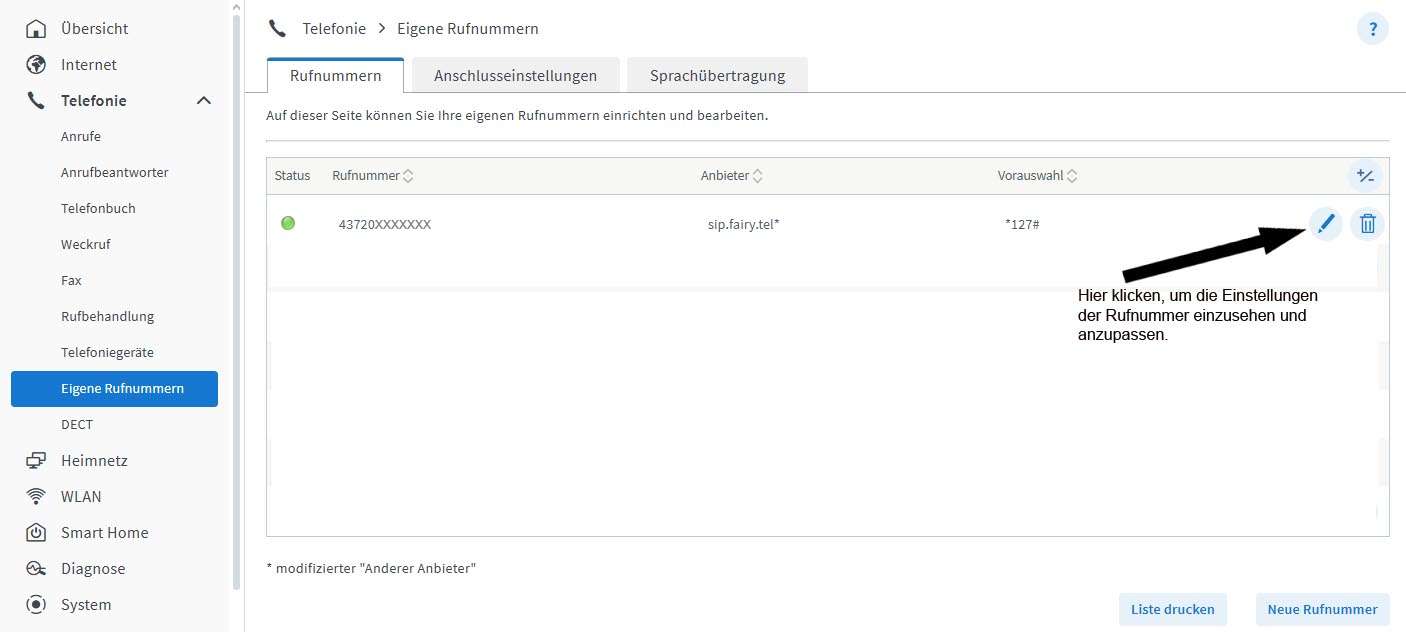Collapse the Telefonie menu chevron
Image resolution: width=1406 pixels, height=632 pixels.
pos(204,101)
